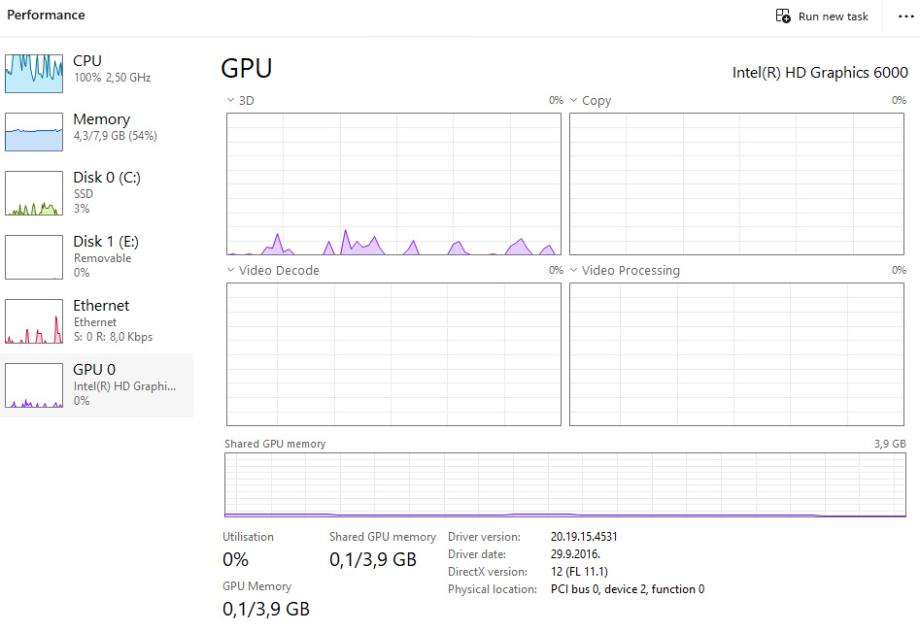Click the Shared GPU memory graph
This screenshot has width=920, height=632.
(565, 485)
